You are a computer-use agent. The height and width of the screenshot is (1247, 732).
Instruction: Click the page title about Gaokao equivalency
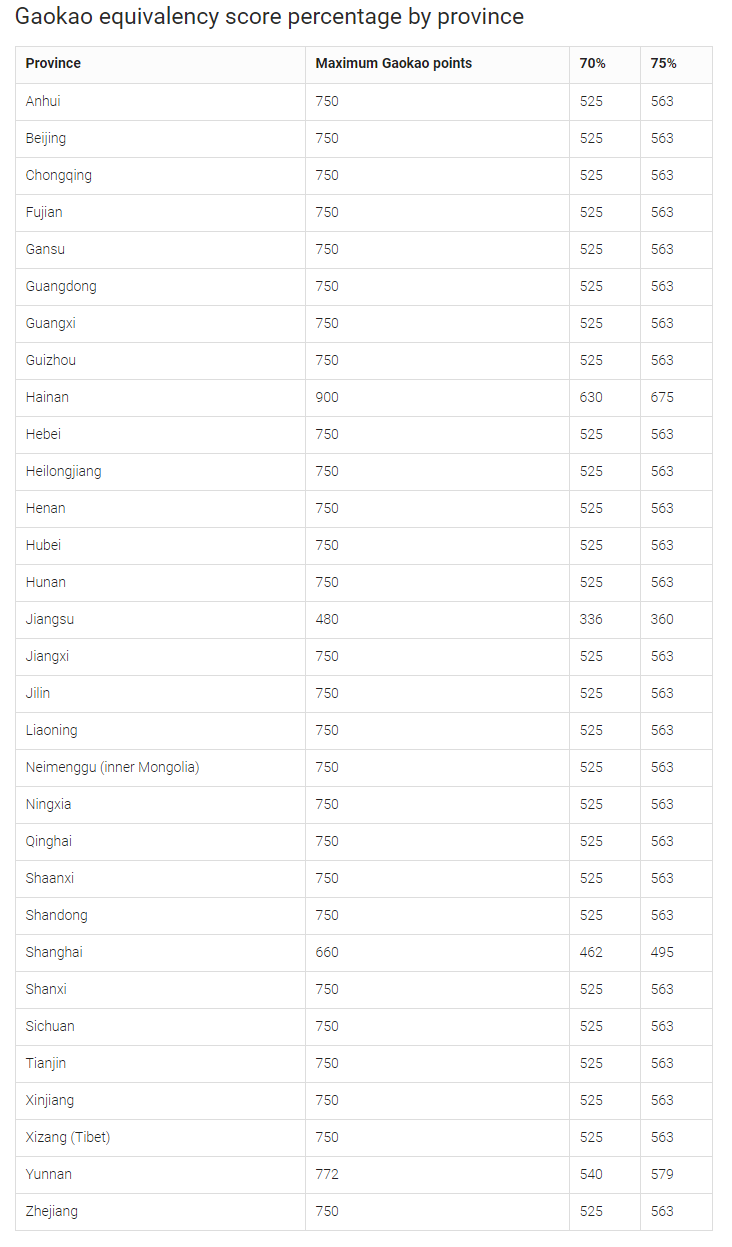click(x=269, y=17)
